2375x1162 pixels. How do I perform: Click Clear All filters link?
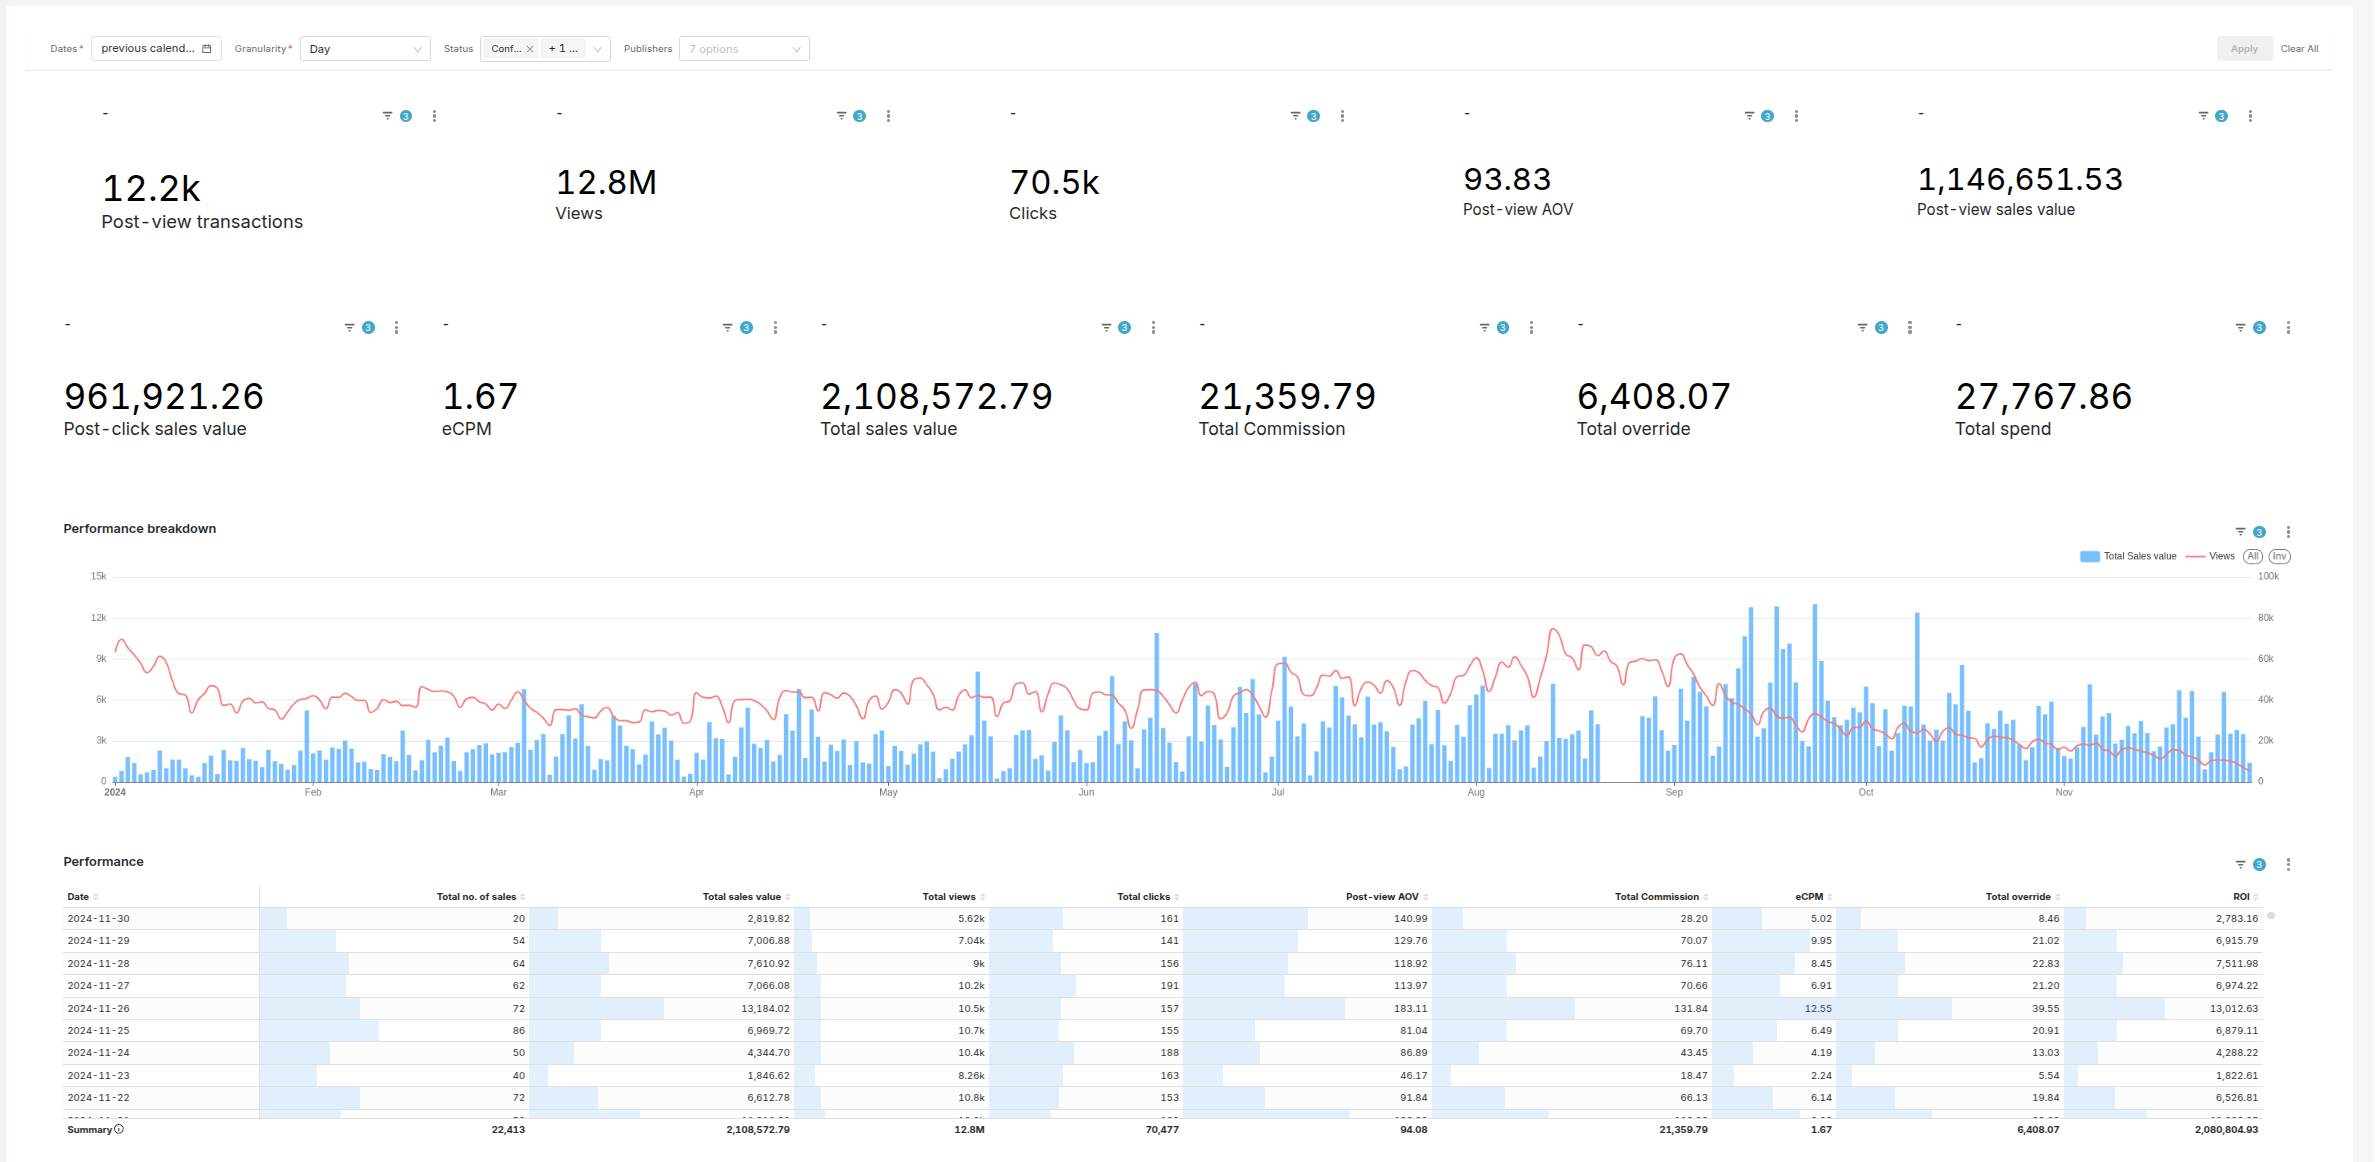point(2299,49)
